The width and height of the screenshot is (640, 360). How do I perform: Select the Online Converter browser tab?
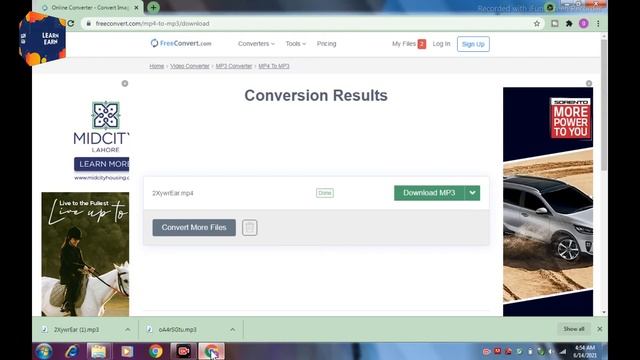click(91, 7)
